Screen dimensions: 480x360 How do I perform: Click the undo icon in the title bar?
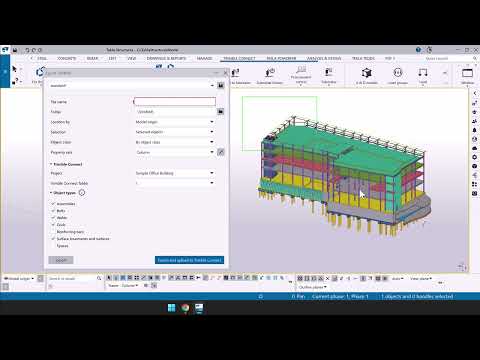click(27, 50)
